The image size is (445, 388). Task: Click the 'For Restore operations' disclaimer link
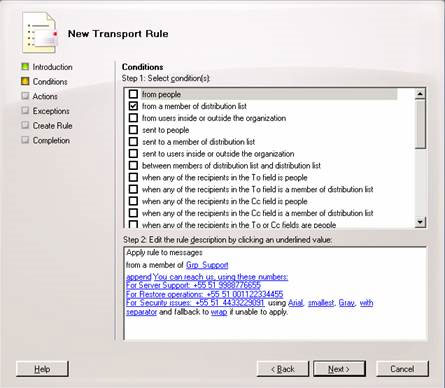(x=204, y=294)
